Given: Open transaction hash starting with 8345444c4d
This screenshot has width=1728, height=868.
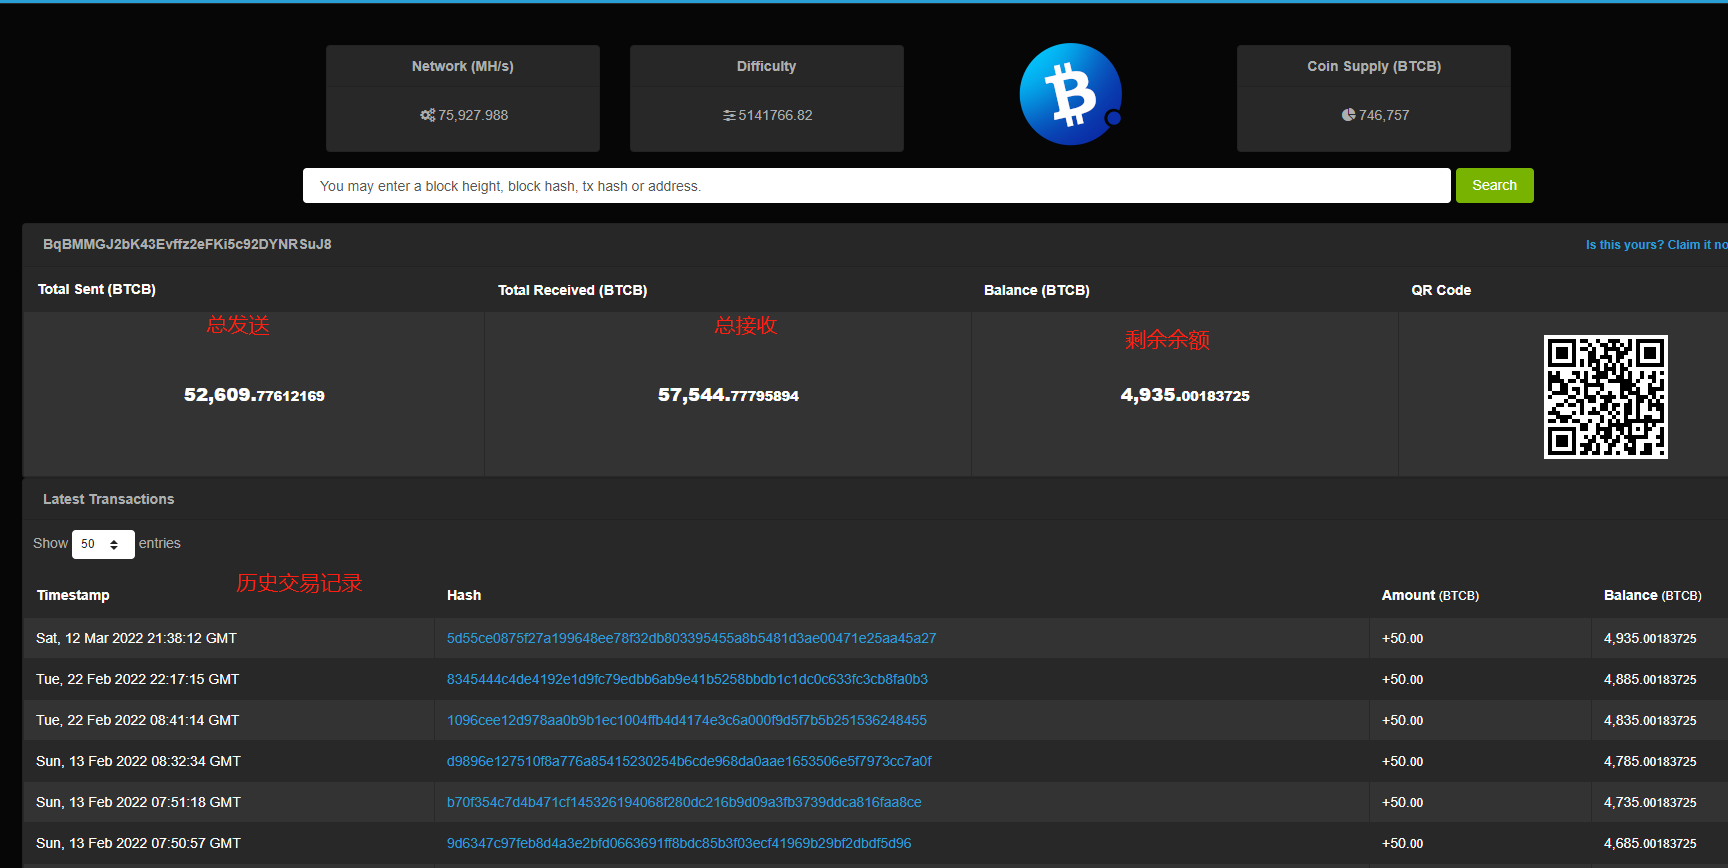Looking at the screenshot, I should click(687, 679).
